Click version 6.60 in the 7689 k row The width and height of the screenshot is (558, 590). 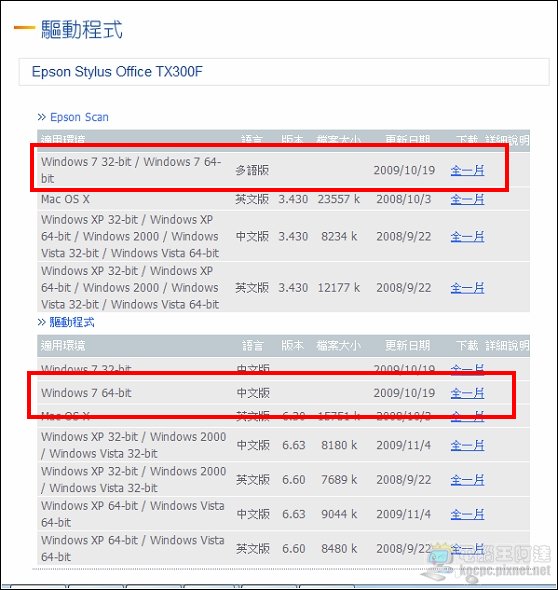tap(293, 480)
